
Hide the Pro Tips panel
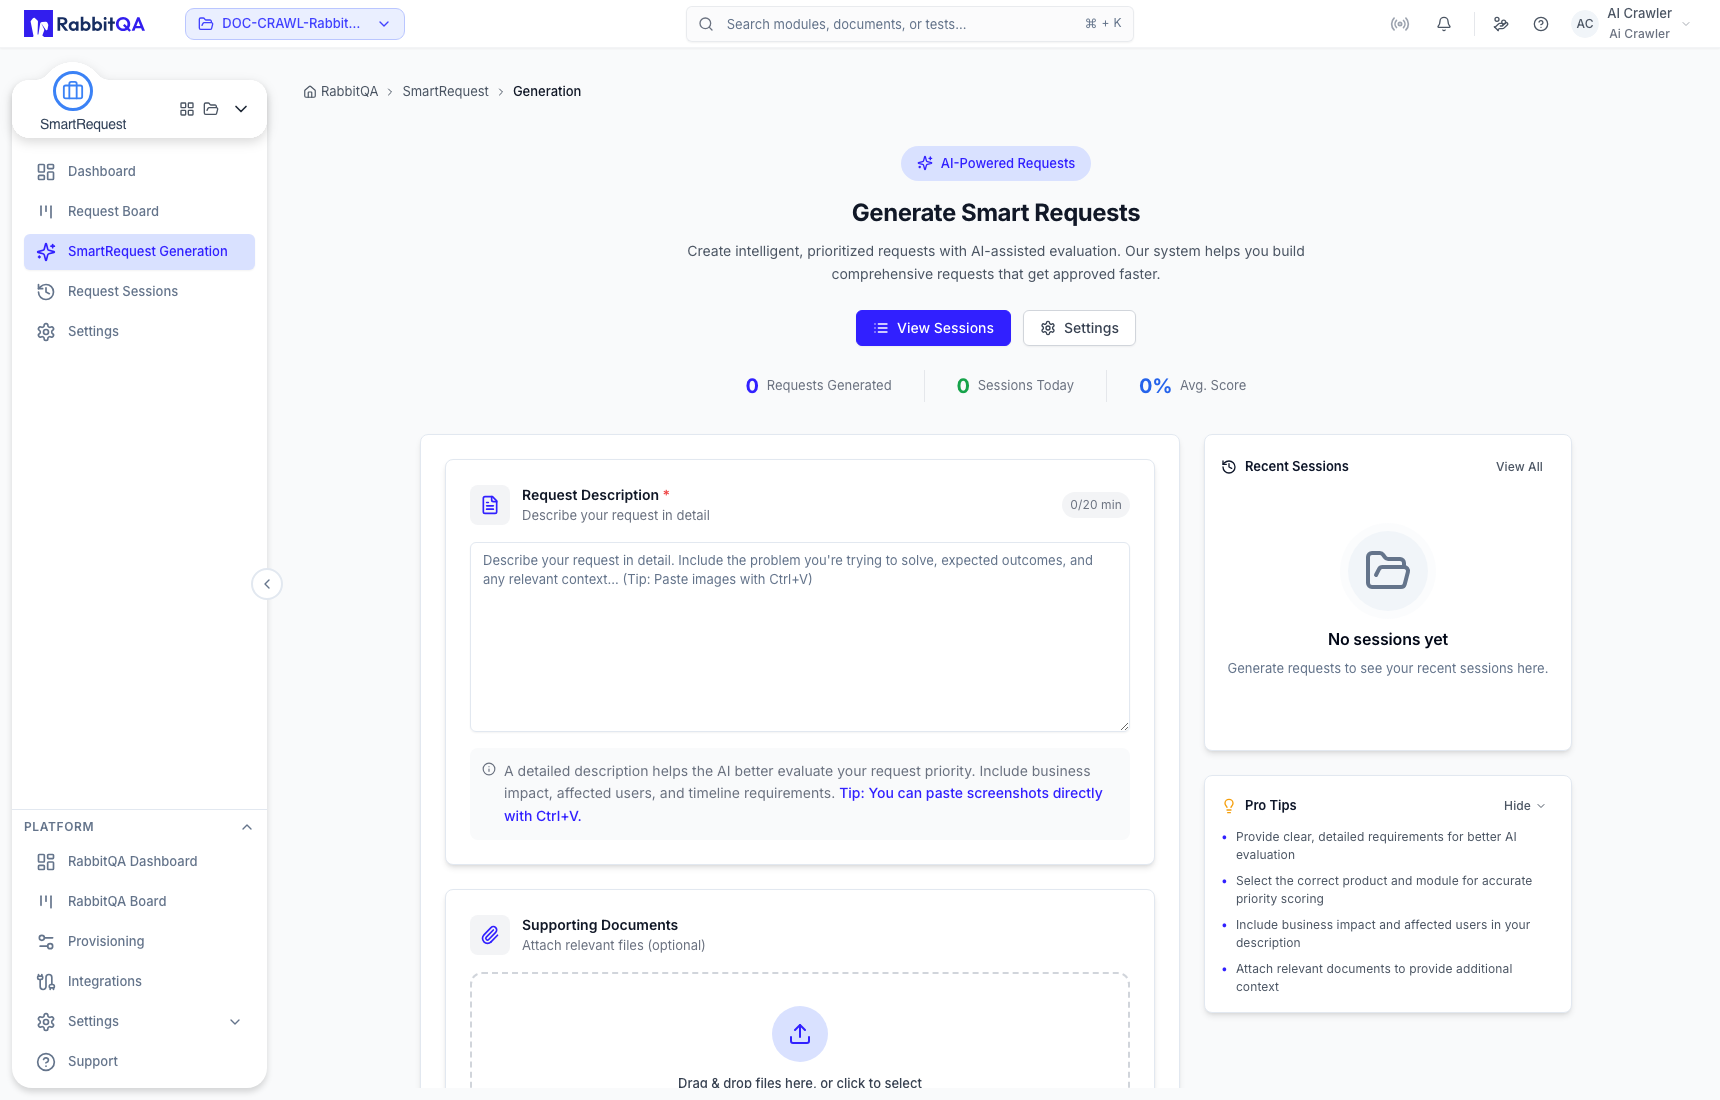pos(1525,806)
